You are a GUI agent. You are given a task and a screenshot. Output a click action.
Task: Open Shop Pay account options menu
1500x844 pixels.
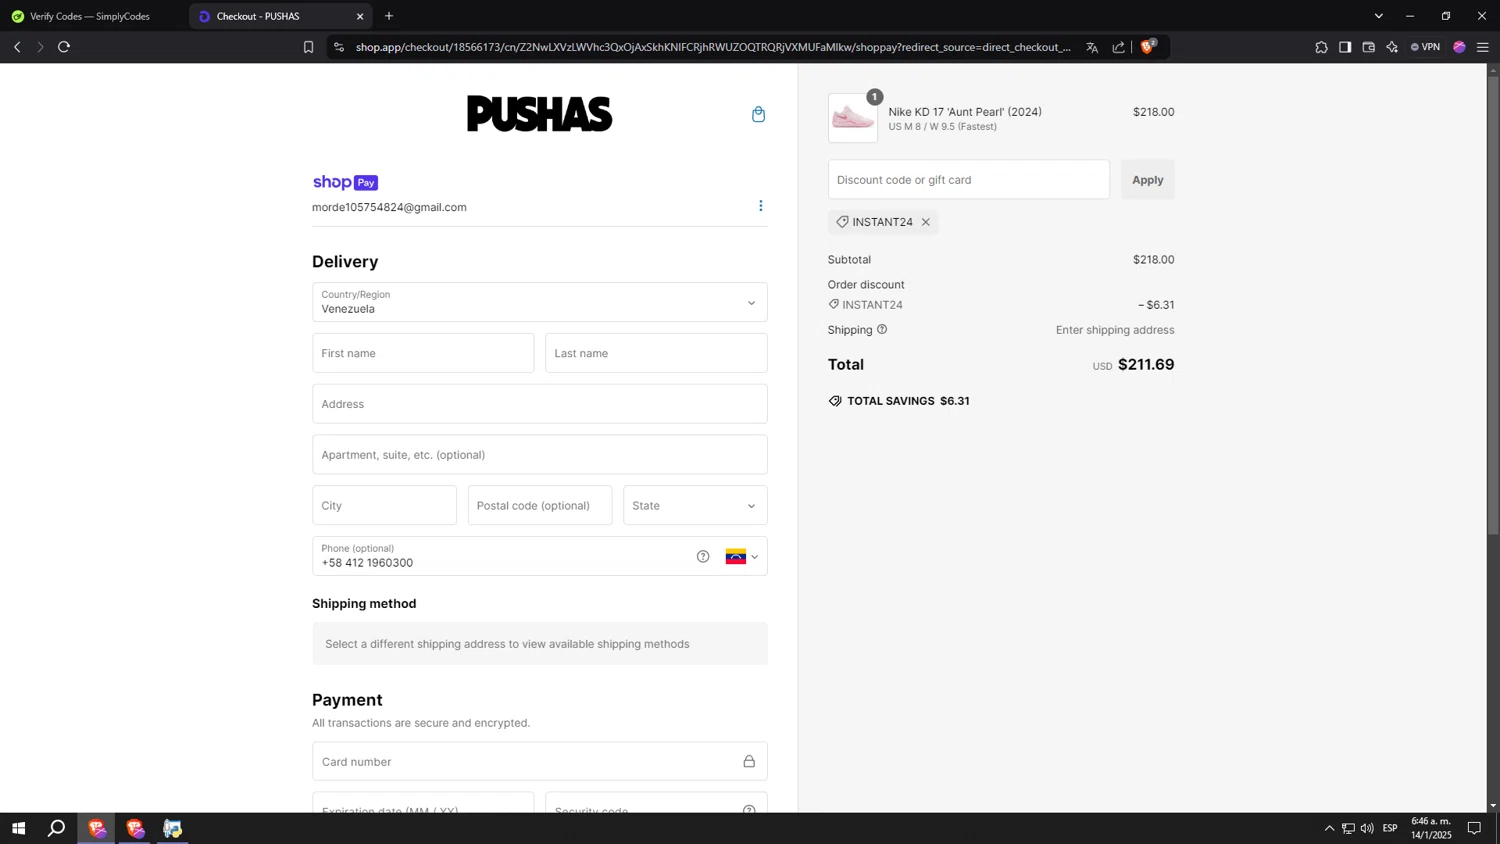coord(760,206)
